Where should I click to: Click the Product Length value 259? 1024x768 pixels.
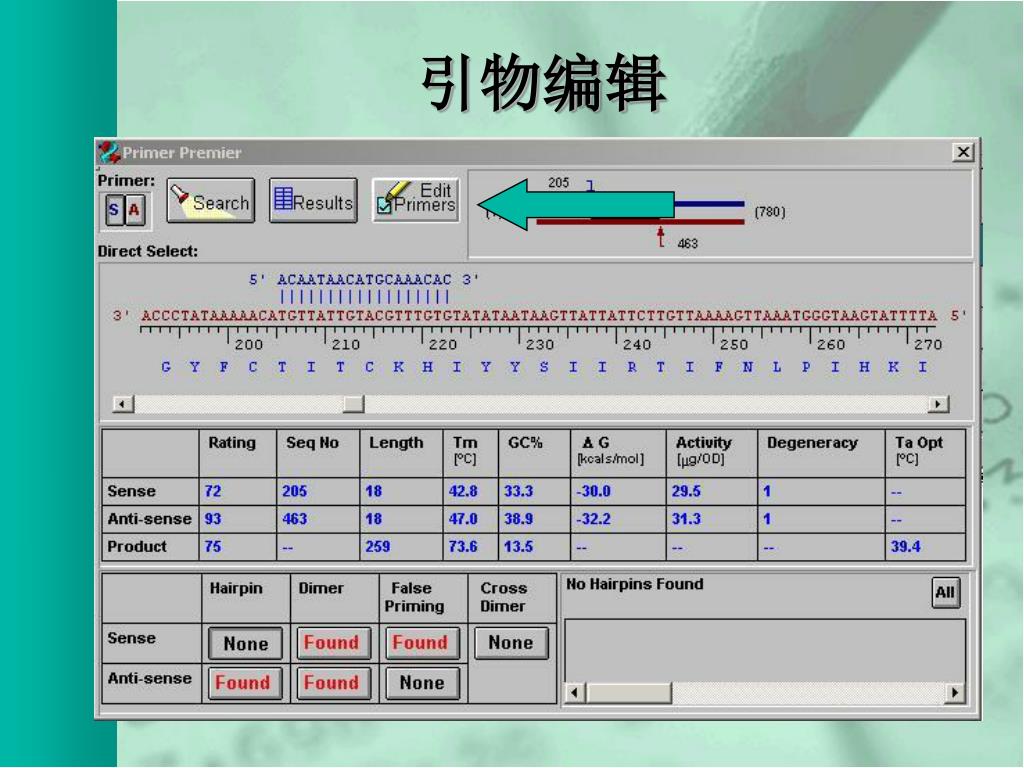coord(377,547)
